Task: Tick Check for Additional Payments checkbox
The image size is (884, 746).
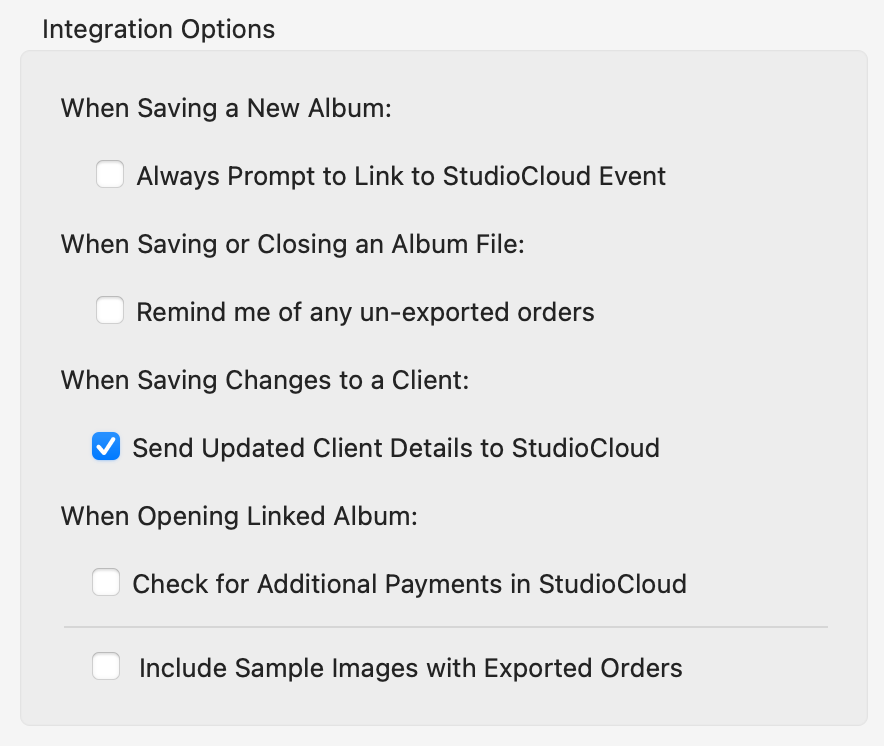Action: coord(106,583)
